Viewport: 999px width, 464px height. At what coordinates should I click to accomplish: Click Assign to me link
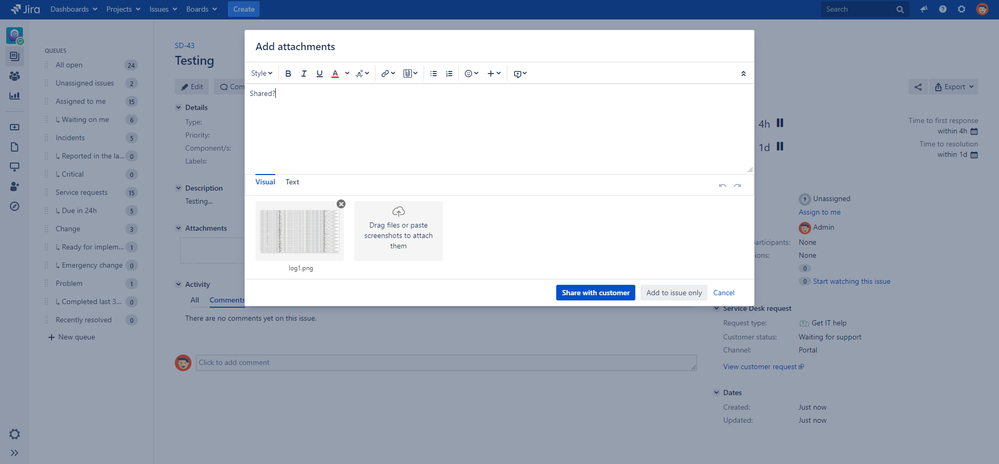tap(819, 212)
